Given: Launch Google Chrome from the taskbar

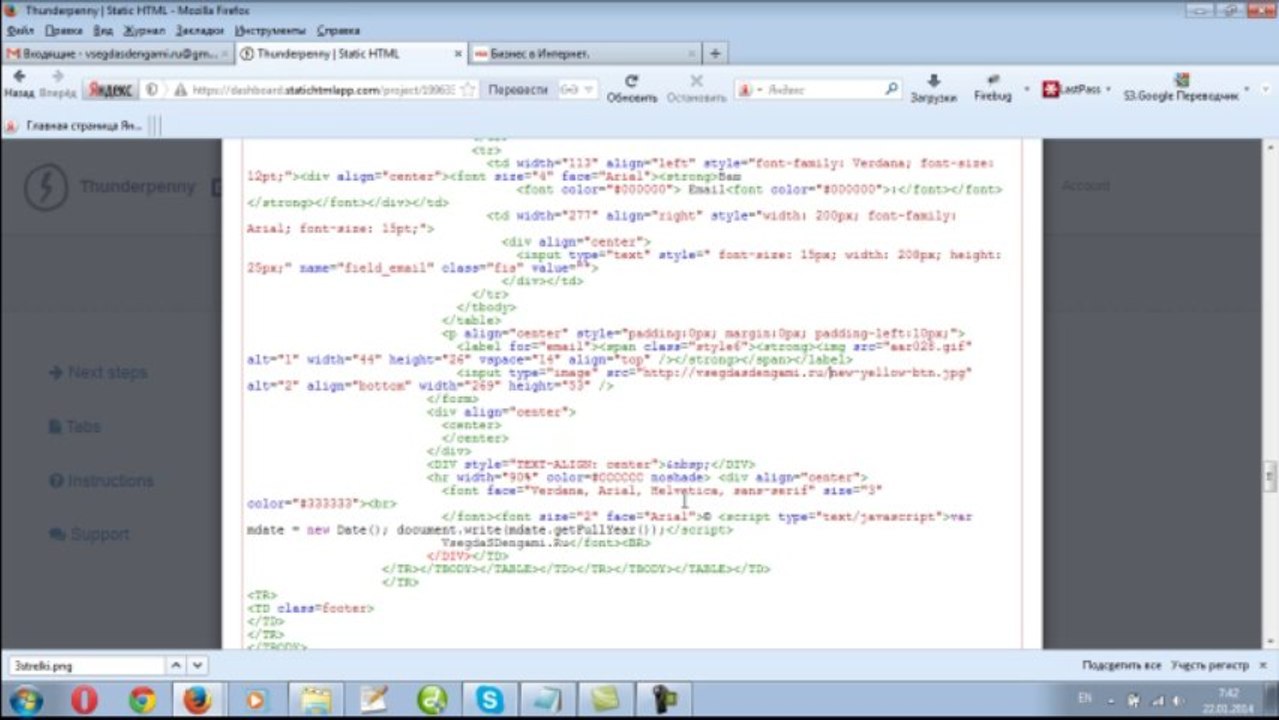Looking at the screenshot, I should pyautogui.click(x=143, y=700).
